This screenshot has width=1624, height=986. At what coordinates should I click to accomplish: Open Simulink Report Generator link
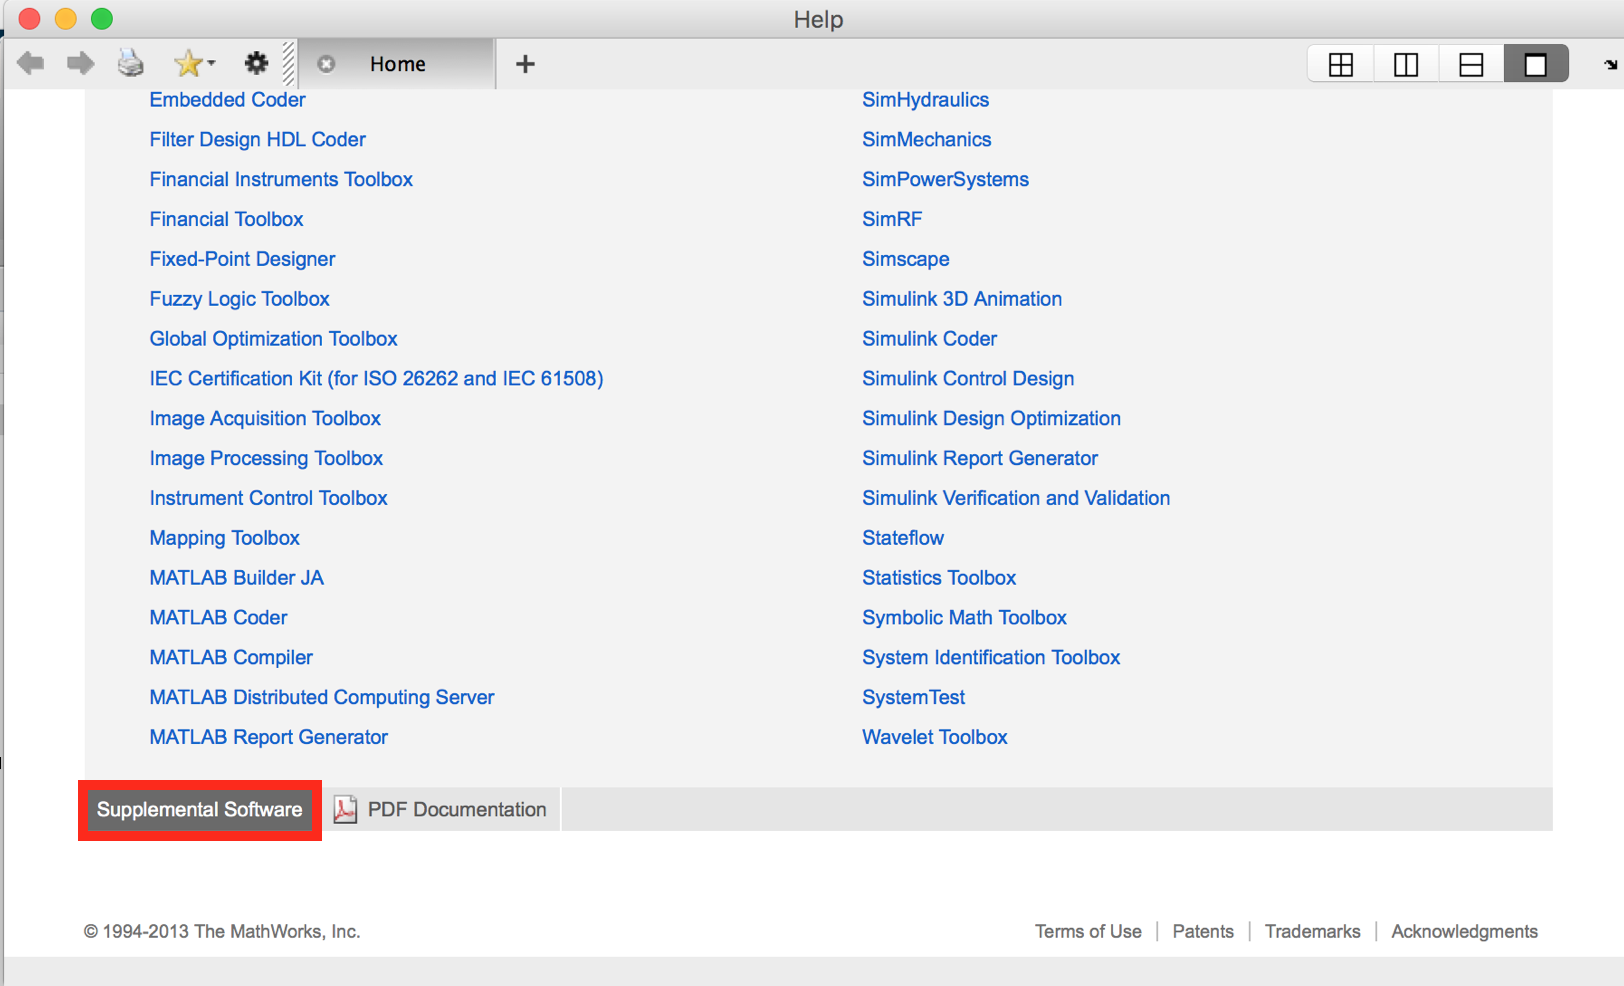980,459
